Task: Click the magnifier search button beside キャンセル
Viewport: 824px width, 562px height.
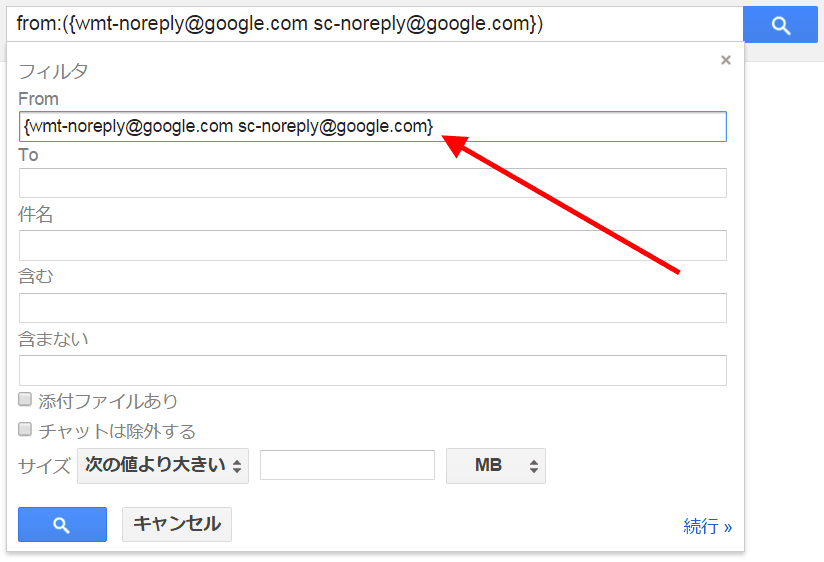Action: pos(62,525)
